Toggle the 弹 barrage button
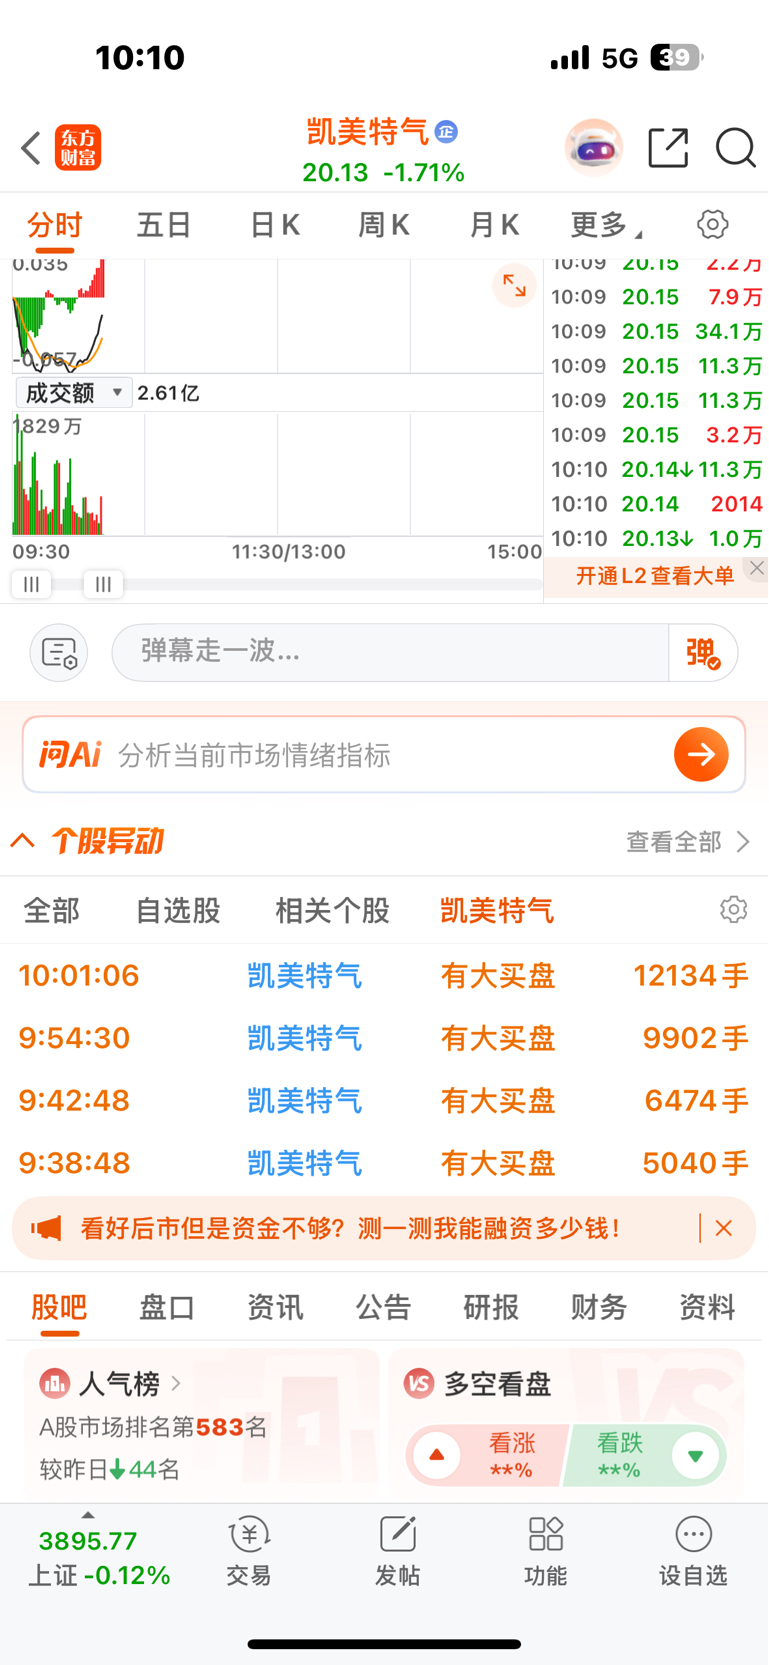 tap(703, 653)
